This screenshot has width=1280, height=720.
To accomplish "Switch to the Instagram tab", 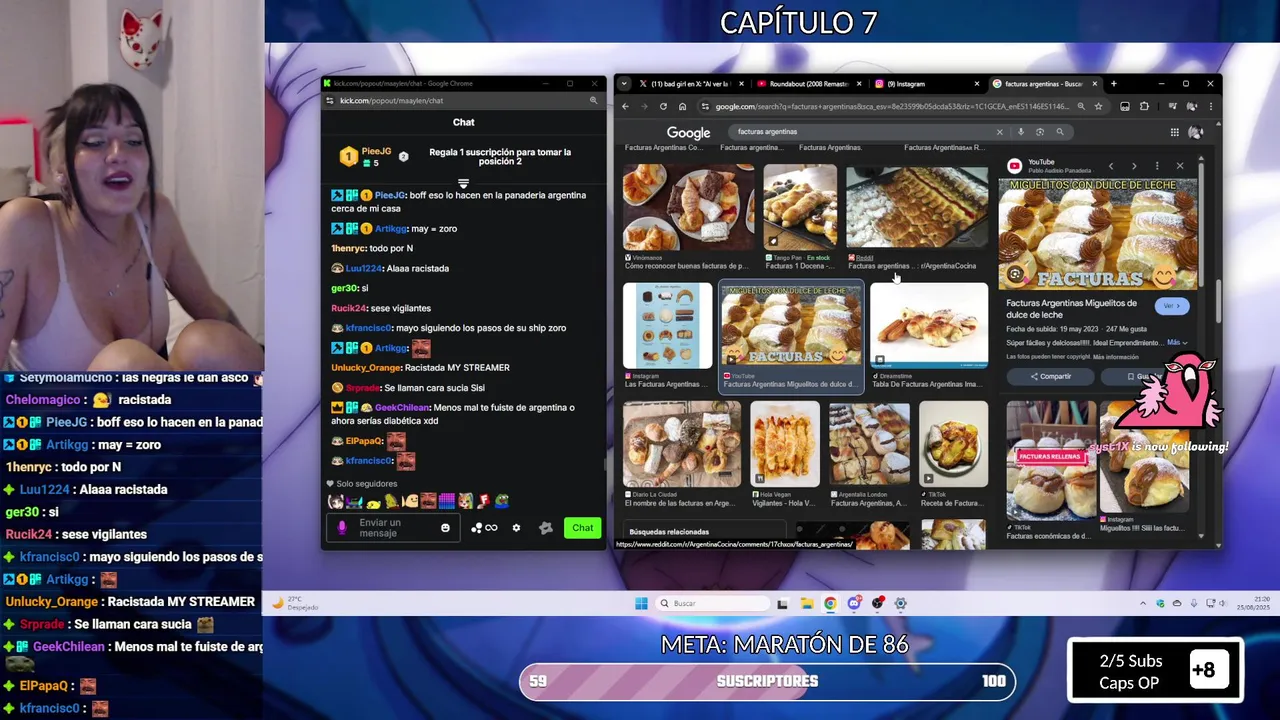I will click(x=925, y=84).
